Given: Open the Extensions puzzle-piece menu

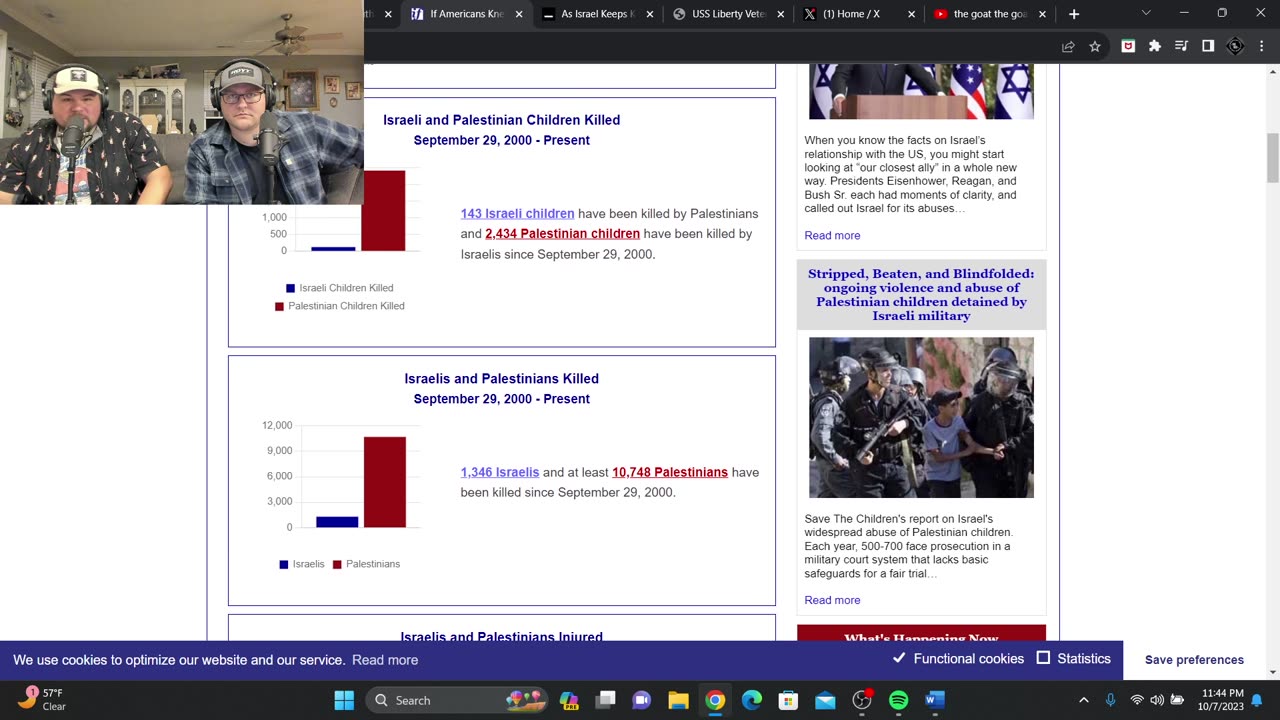Looking at the screenshot, I should click(x=1155, y=46).
